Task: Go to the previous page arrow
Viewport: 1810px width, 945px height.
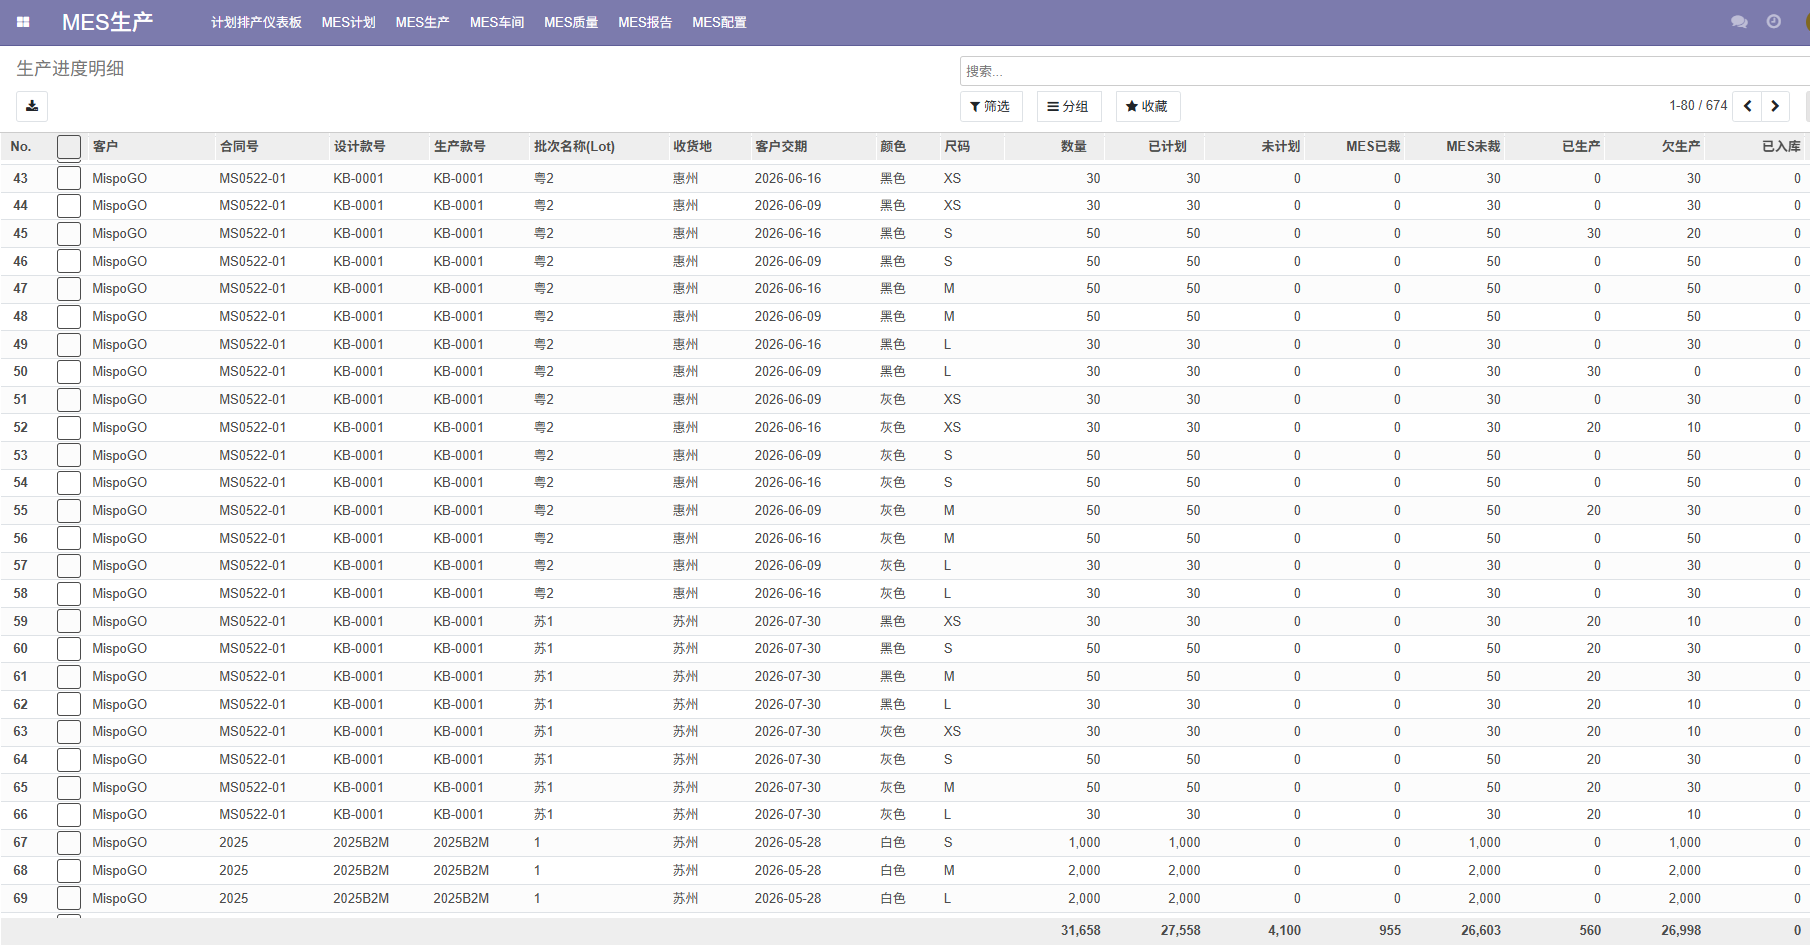Action: tap(1747, 106)
